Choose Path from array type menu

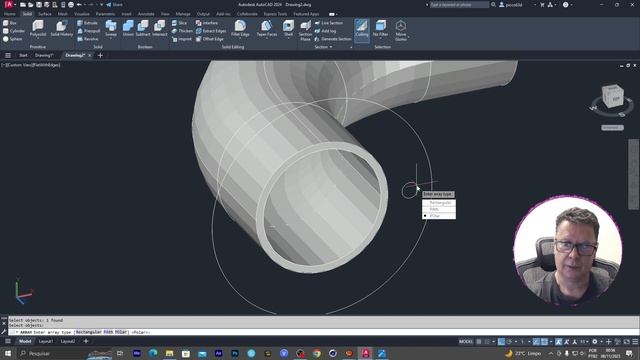[x=439, y=209]
